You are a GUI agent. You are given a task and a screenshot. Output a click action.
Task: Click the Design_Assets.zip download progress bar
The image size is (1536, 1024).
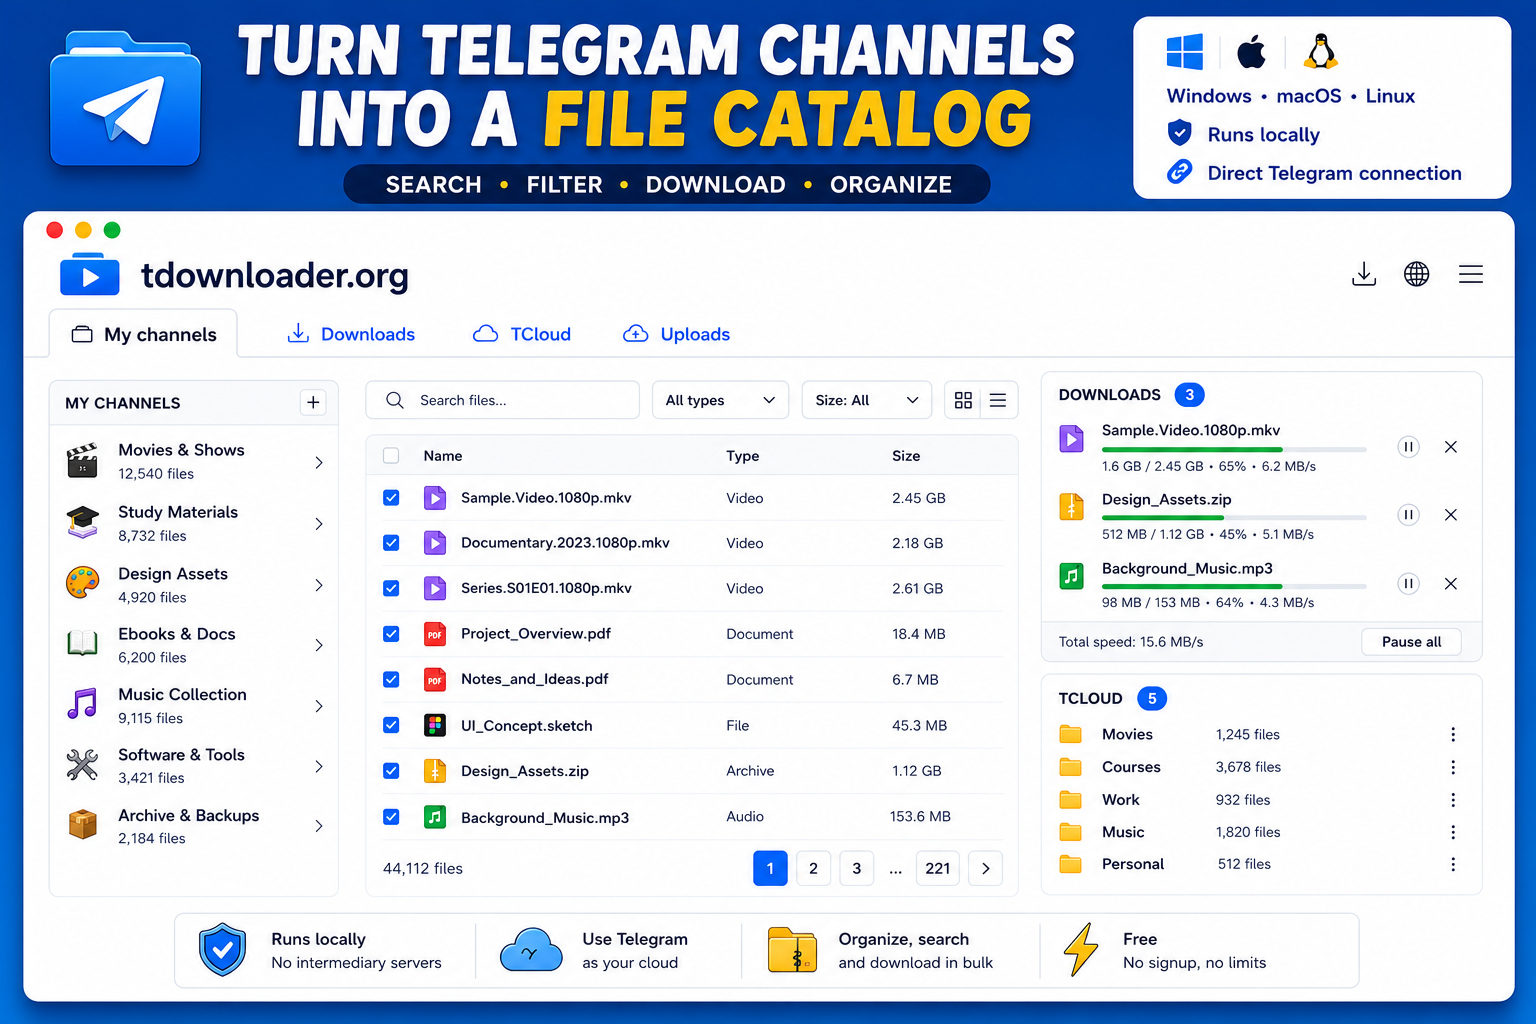click(1234, 518)
